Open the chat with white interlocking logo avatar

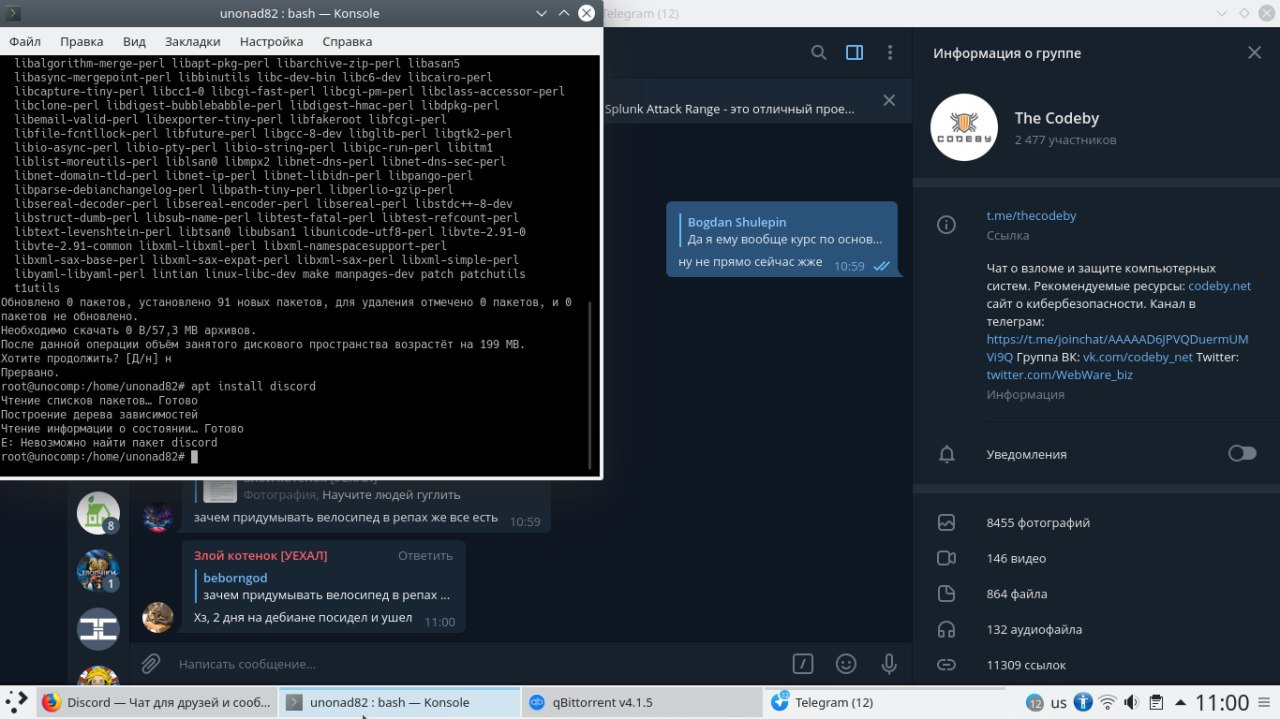tap(98, 628)
